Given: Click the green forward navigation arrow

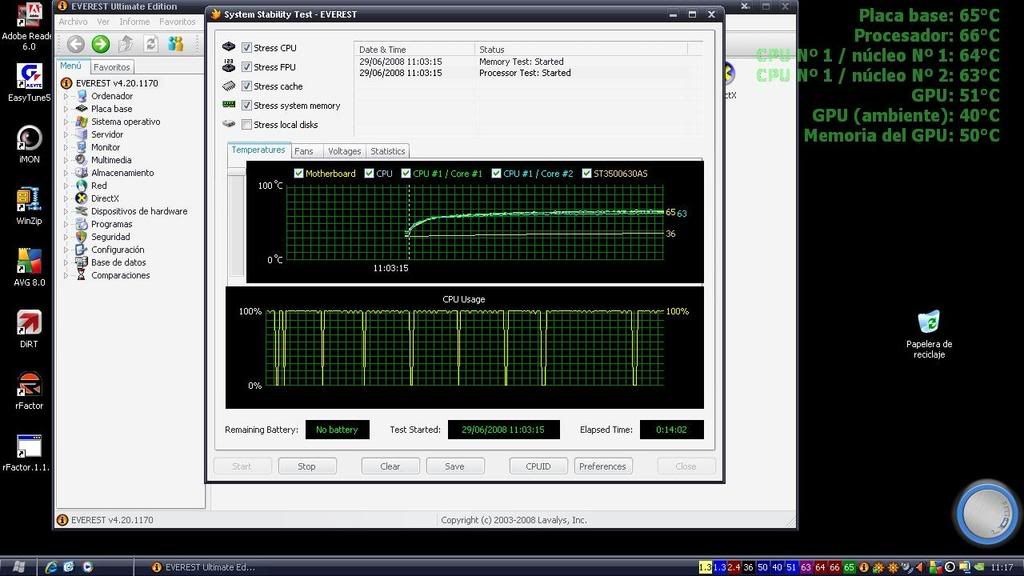Looking at the screenshot, I should (x=100, y=44).
